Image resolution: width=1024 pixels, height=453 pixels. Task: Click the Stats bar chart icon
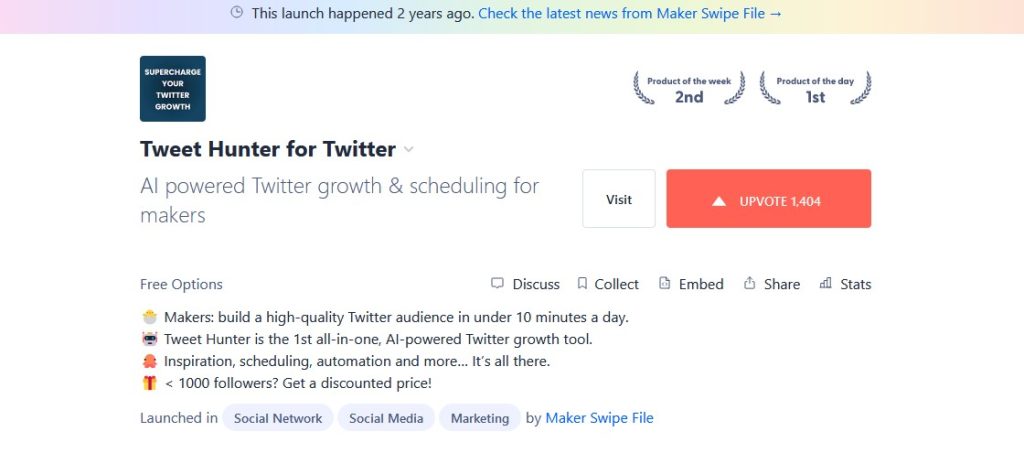pos(825,283)
